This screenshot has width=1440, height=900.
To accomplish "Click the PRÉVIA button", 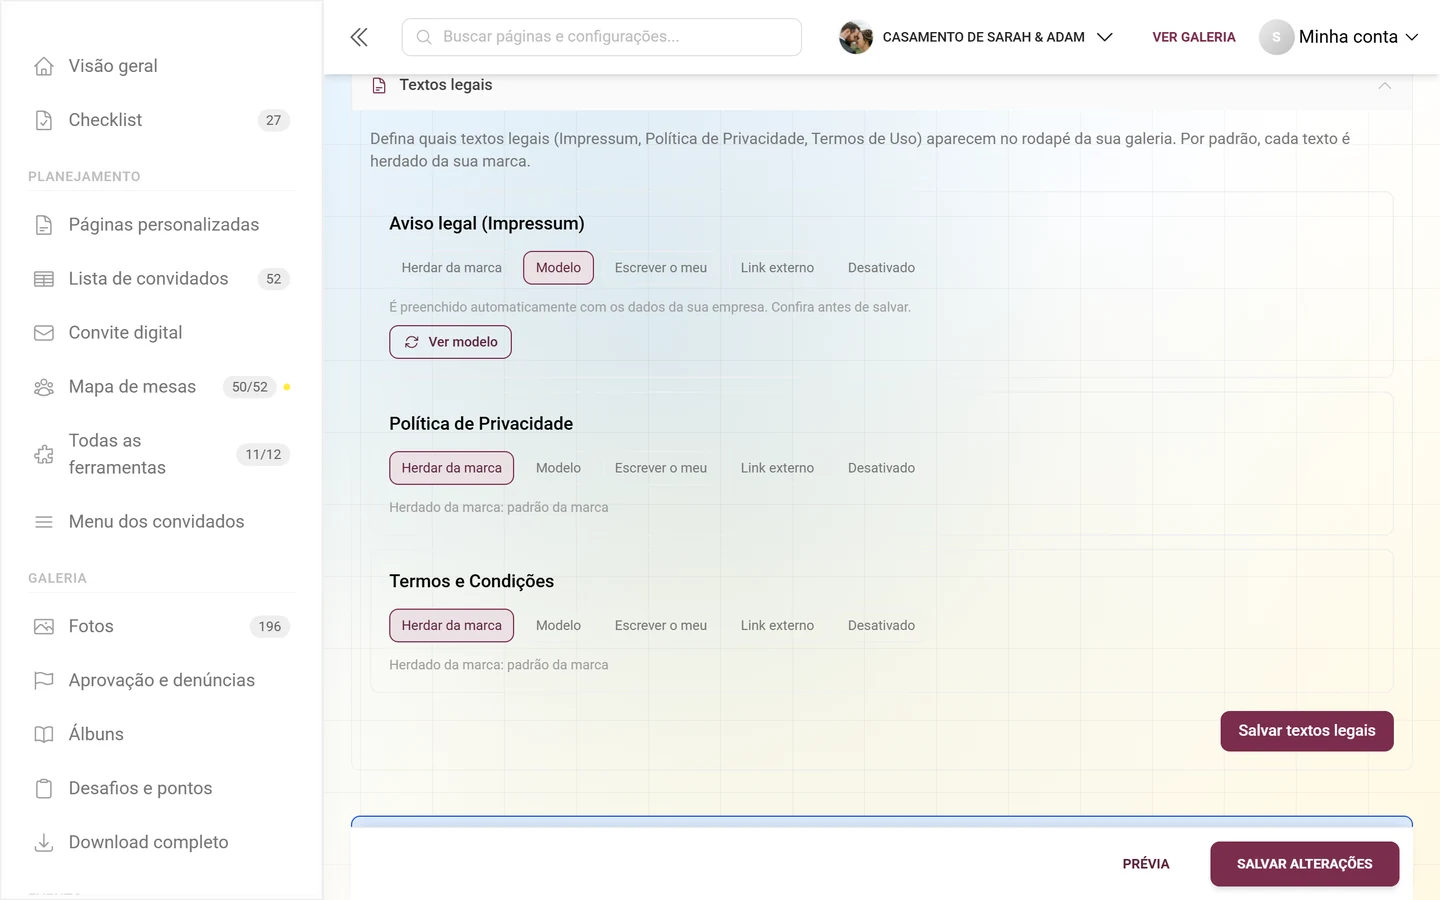I will [x=1146, y=864].
